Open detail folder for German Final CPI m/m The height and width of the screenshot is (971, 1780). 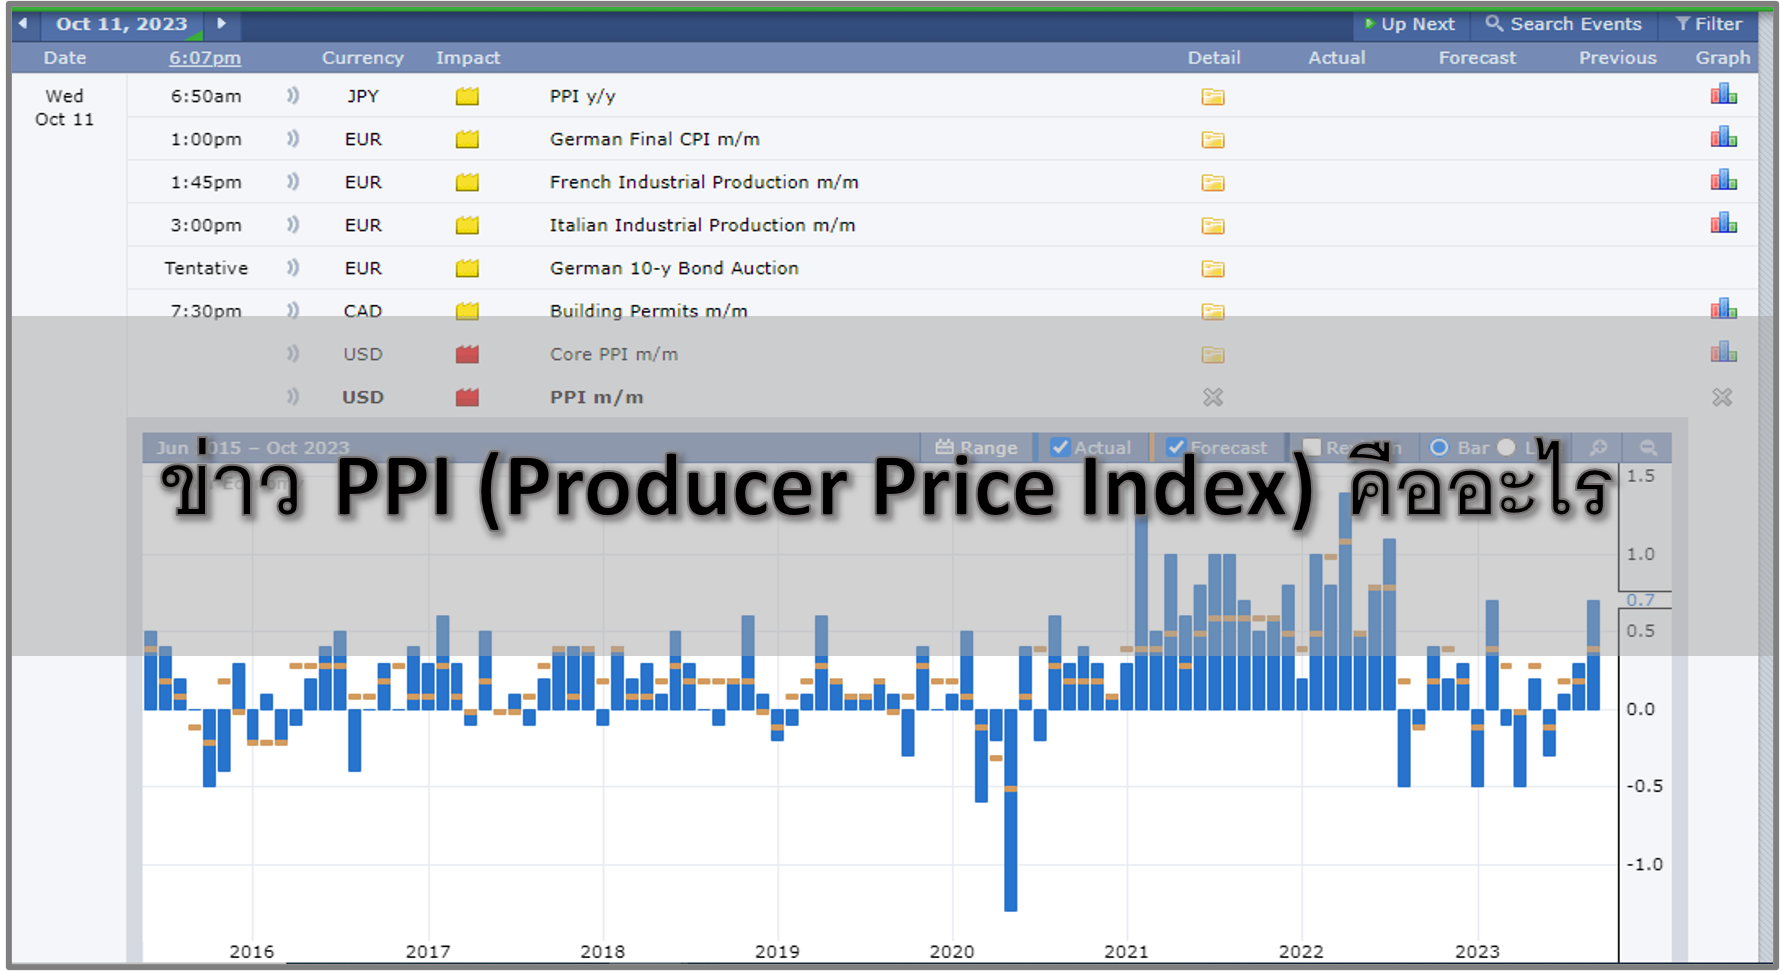1213,140
